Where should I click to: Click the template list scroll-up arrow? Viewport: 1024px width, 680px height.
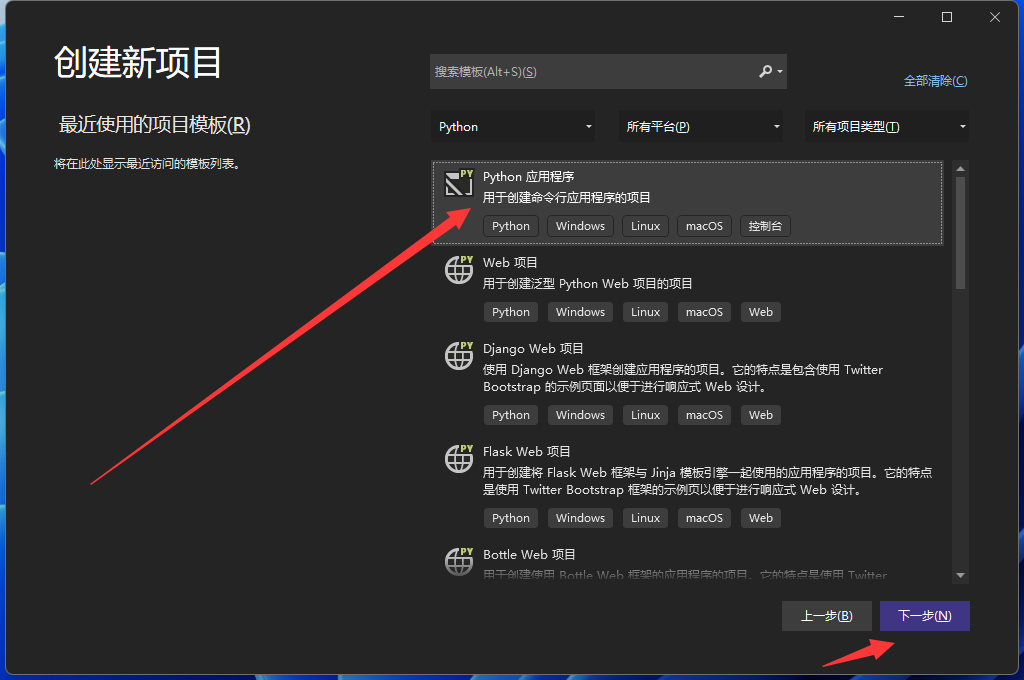[960, 169]
